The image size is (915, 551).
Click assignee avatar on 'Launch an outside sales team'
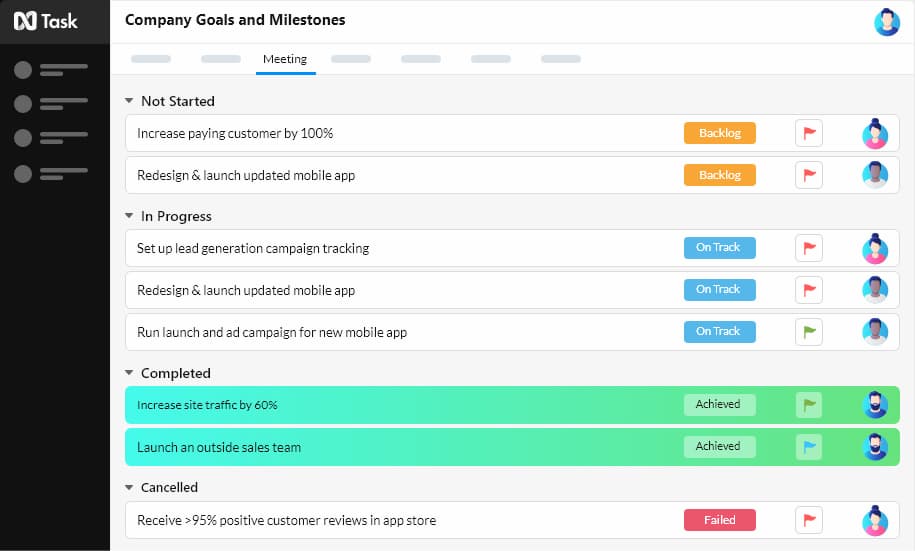[x=875, y=447]
